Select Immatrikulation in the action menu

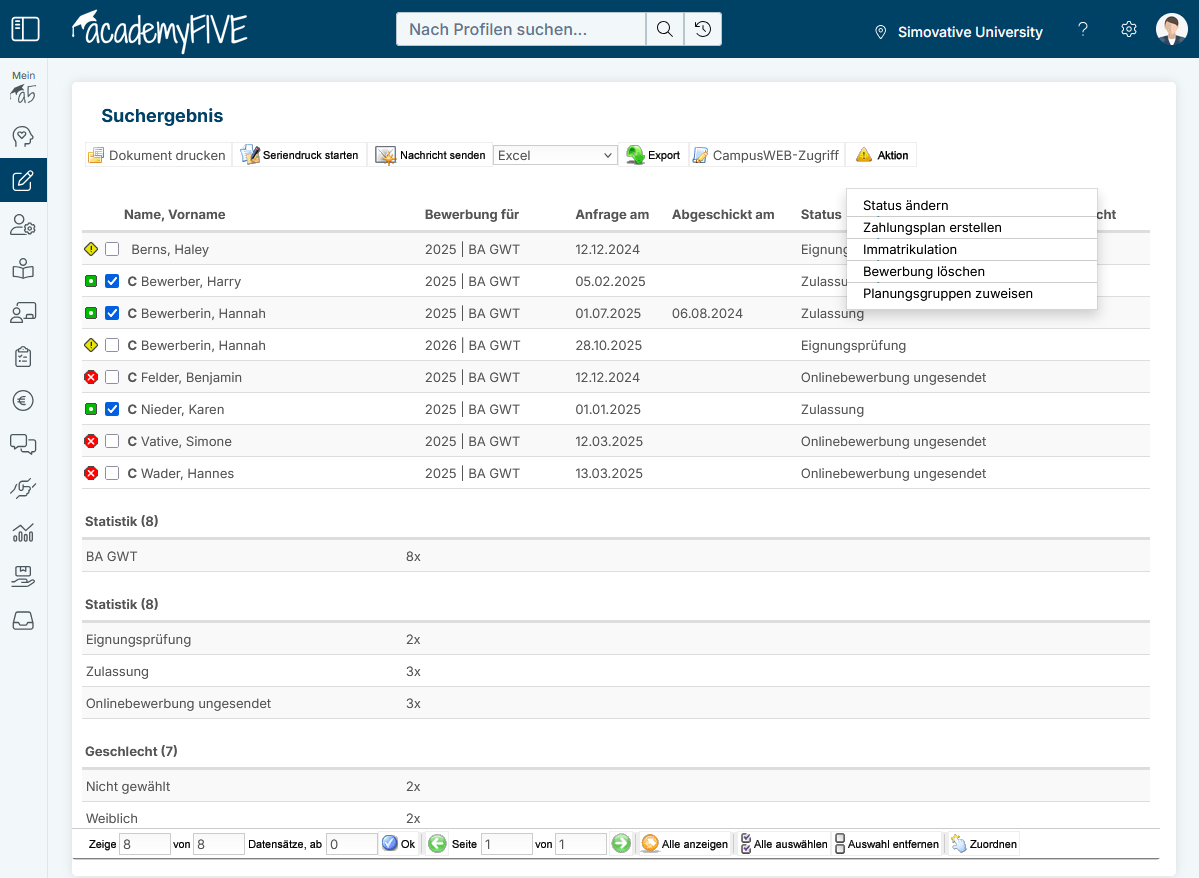[909, 249]
